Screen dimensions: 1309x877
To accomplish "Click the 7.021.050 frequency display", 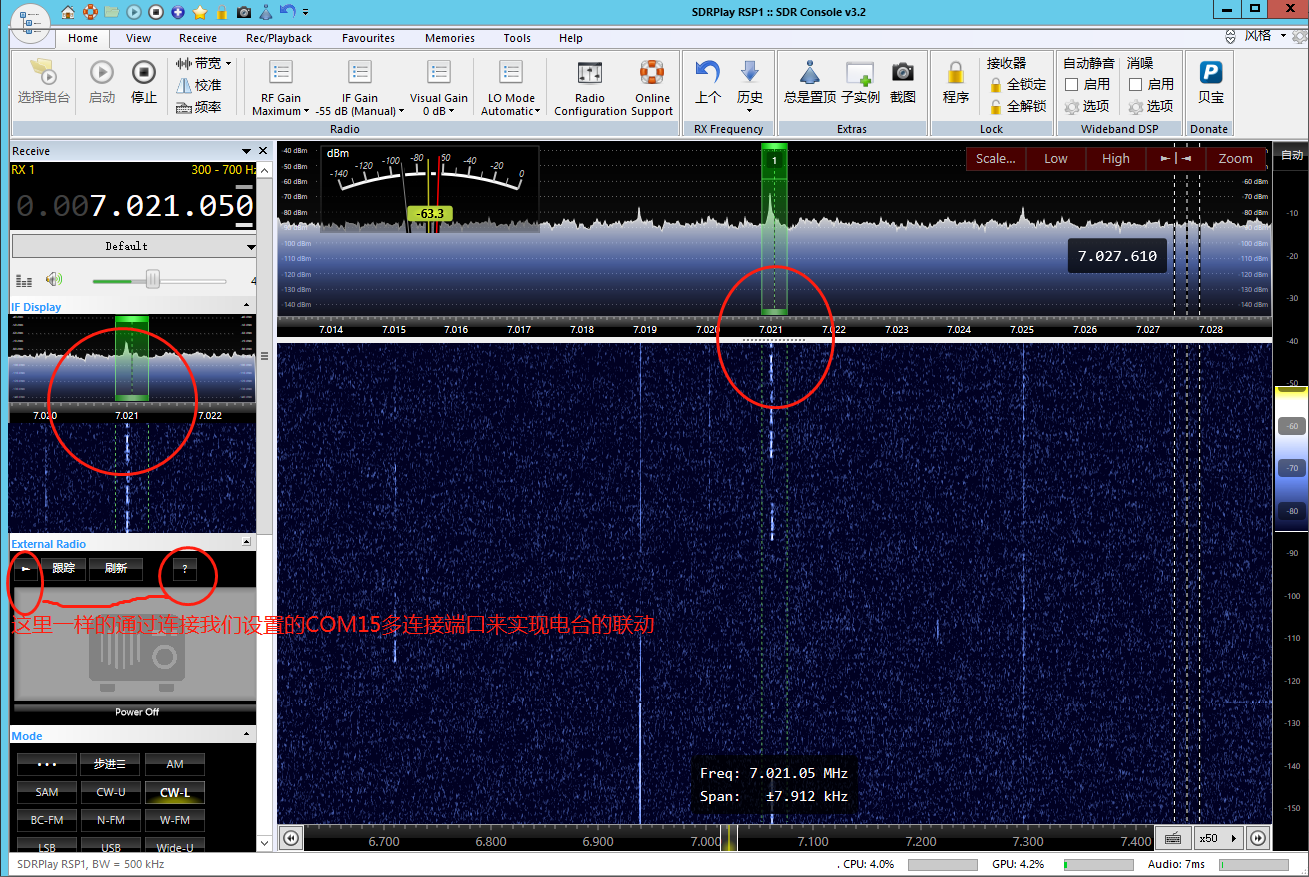I will tap(134, 206).
